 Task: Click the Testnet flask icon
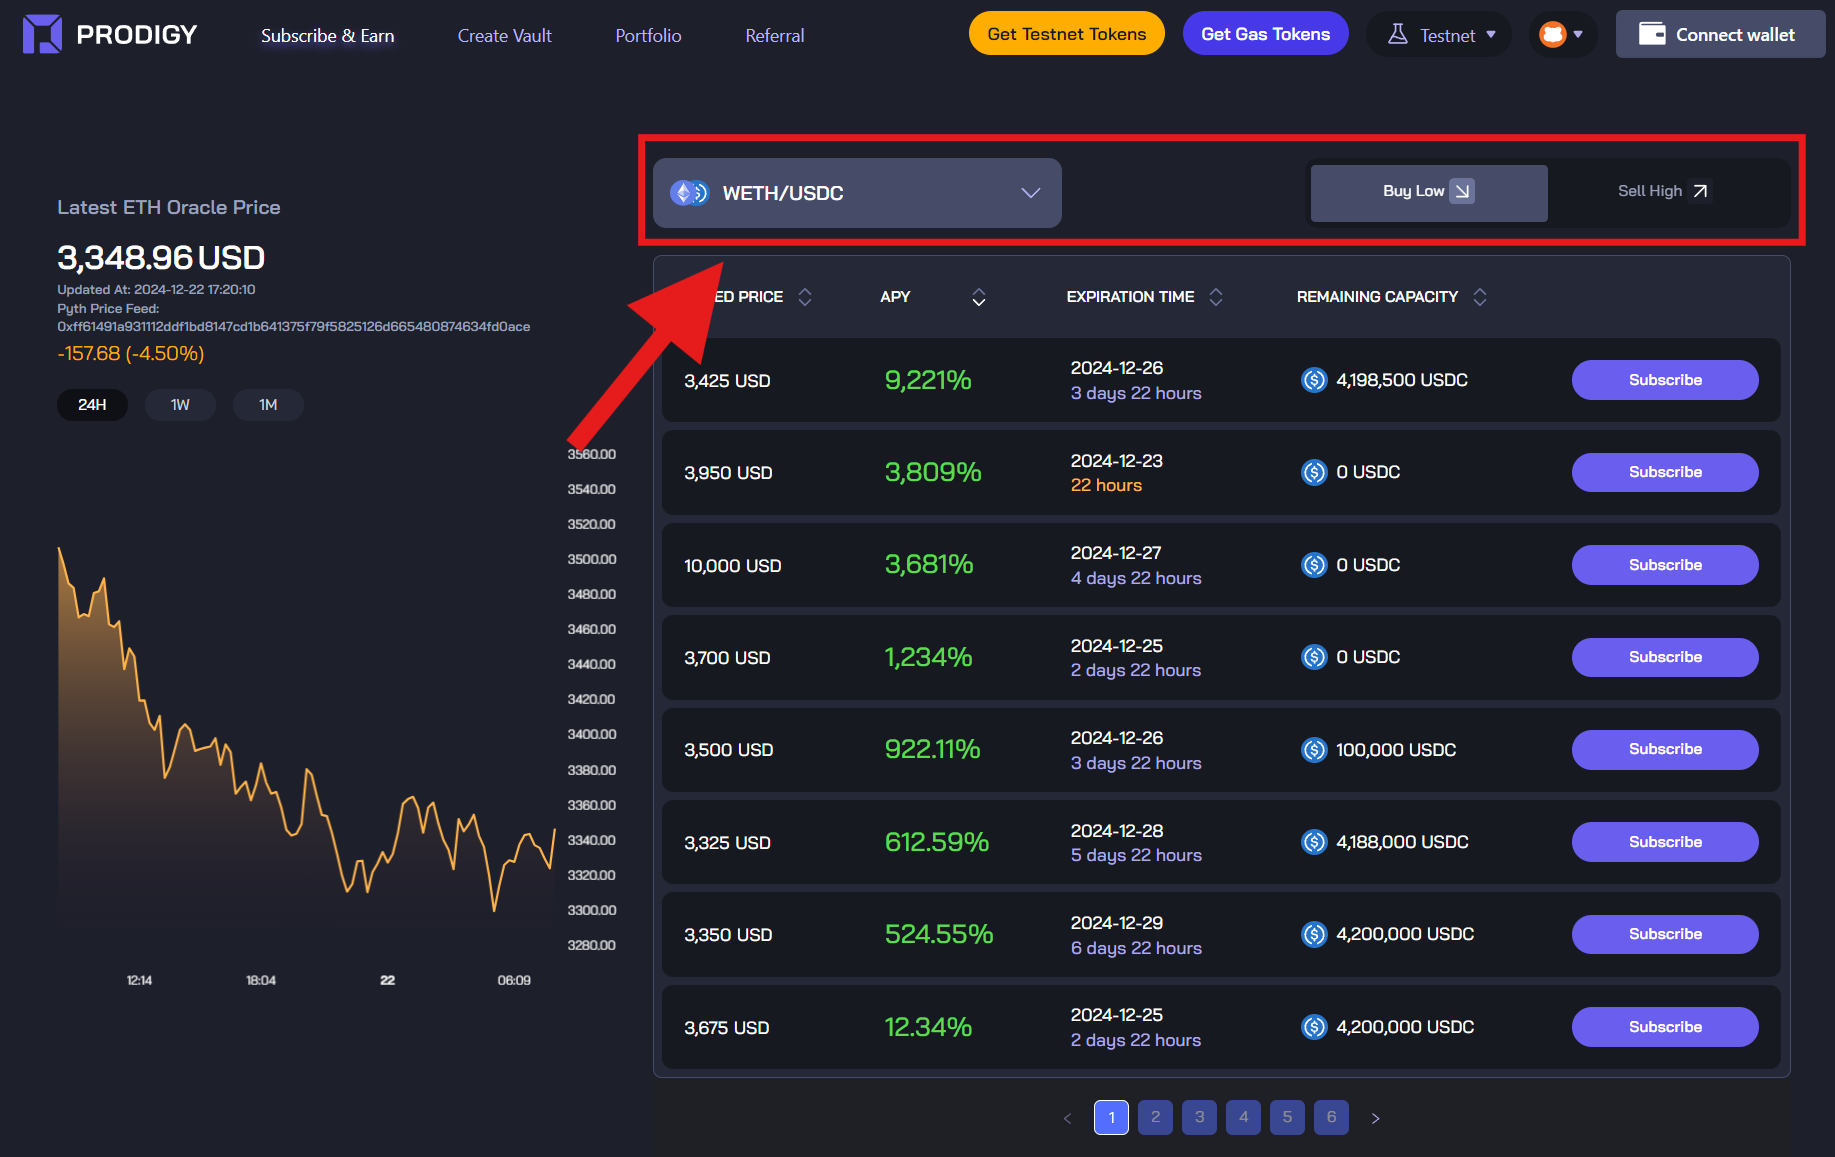(x=1398, y=35)
